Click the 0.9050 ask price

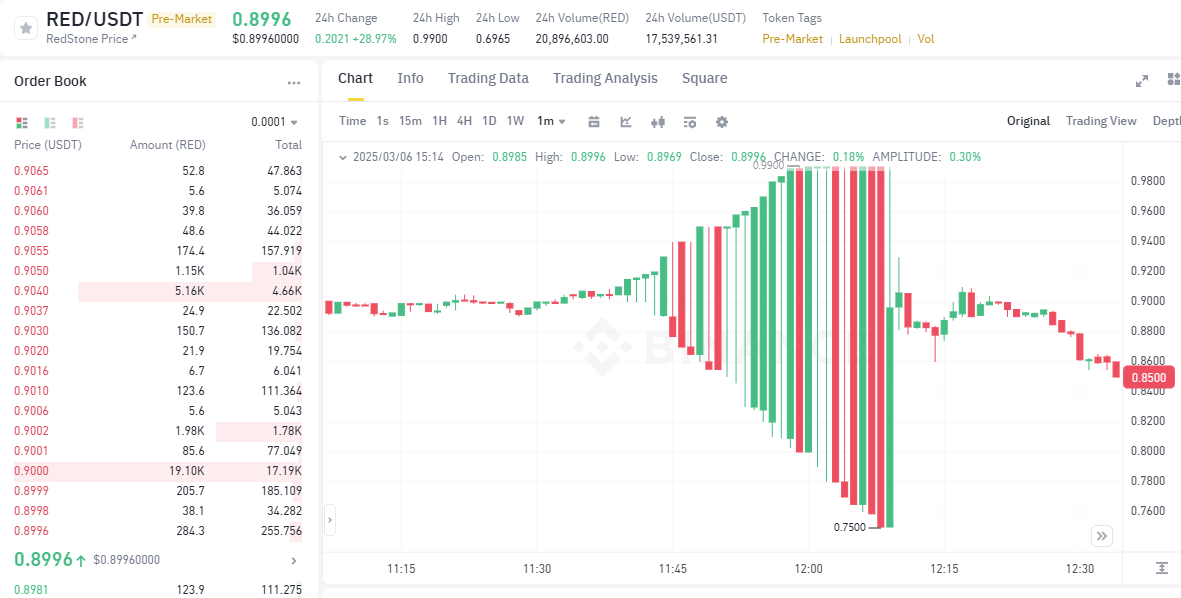tap(32, 270)
